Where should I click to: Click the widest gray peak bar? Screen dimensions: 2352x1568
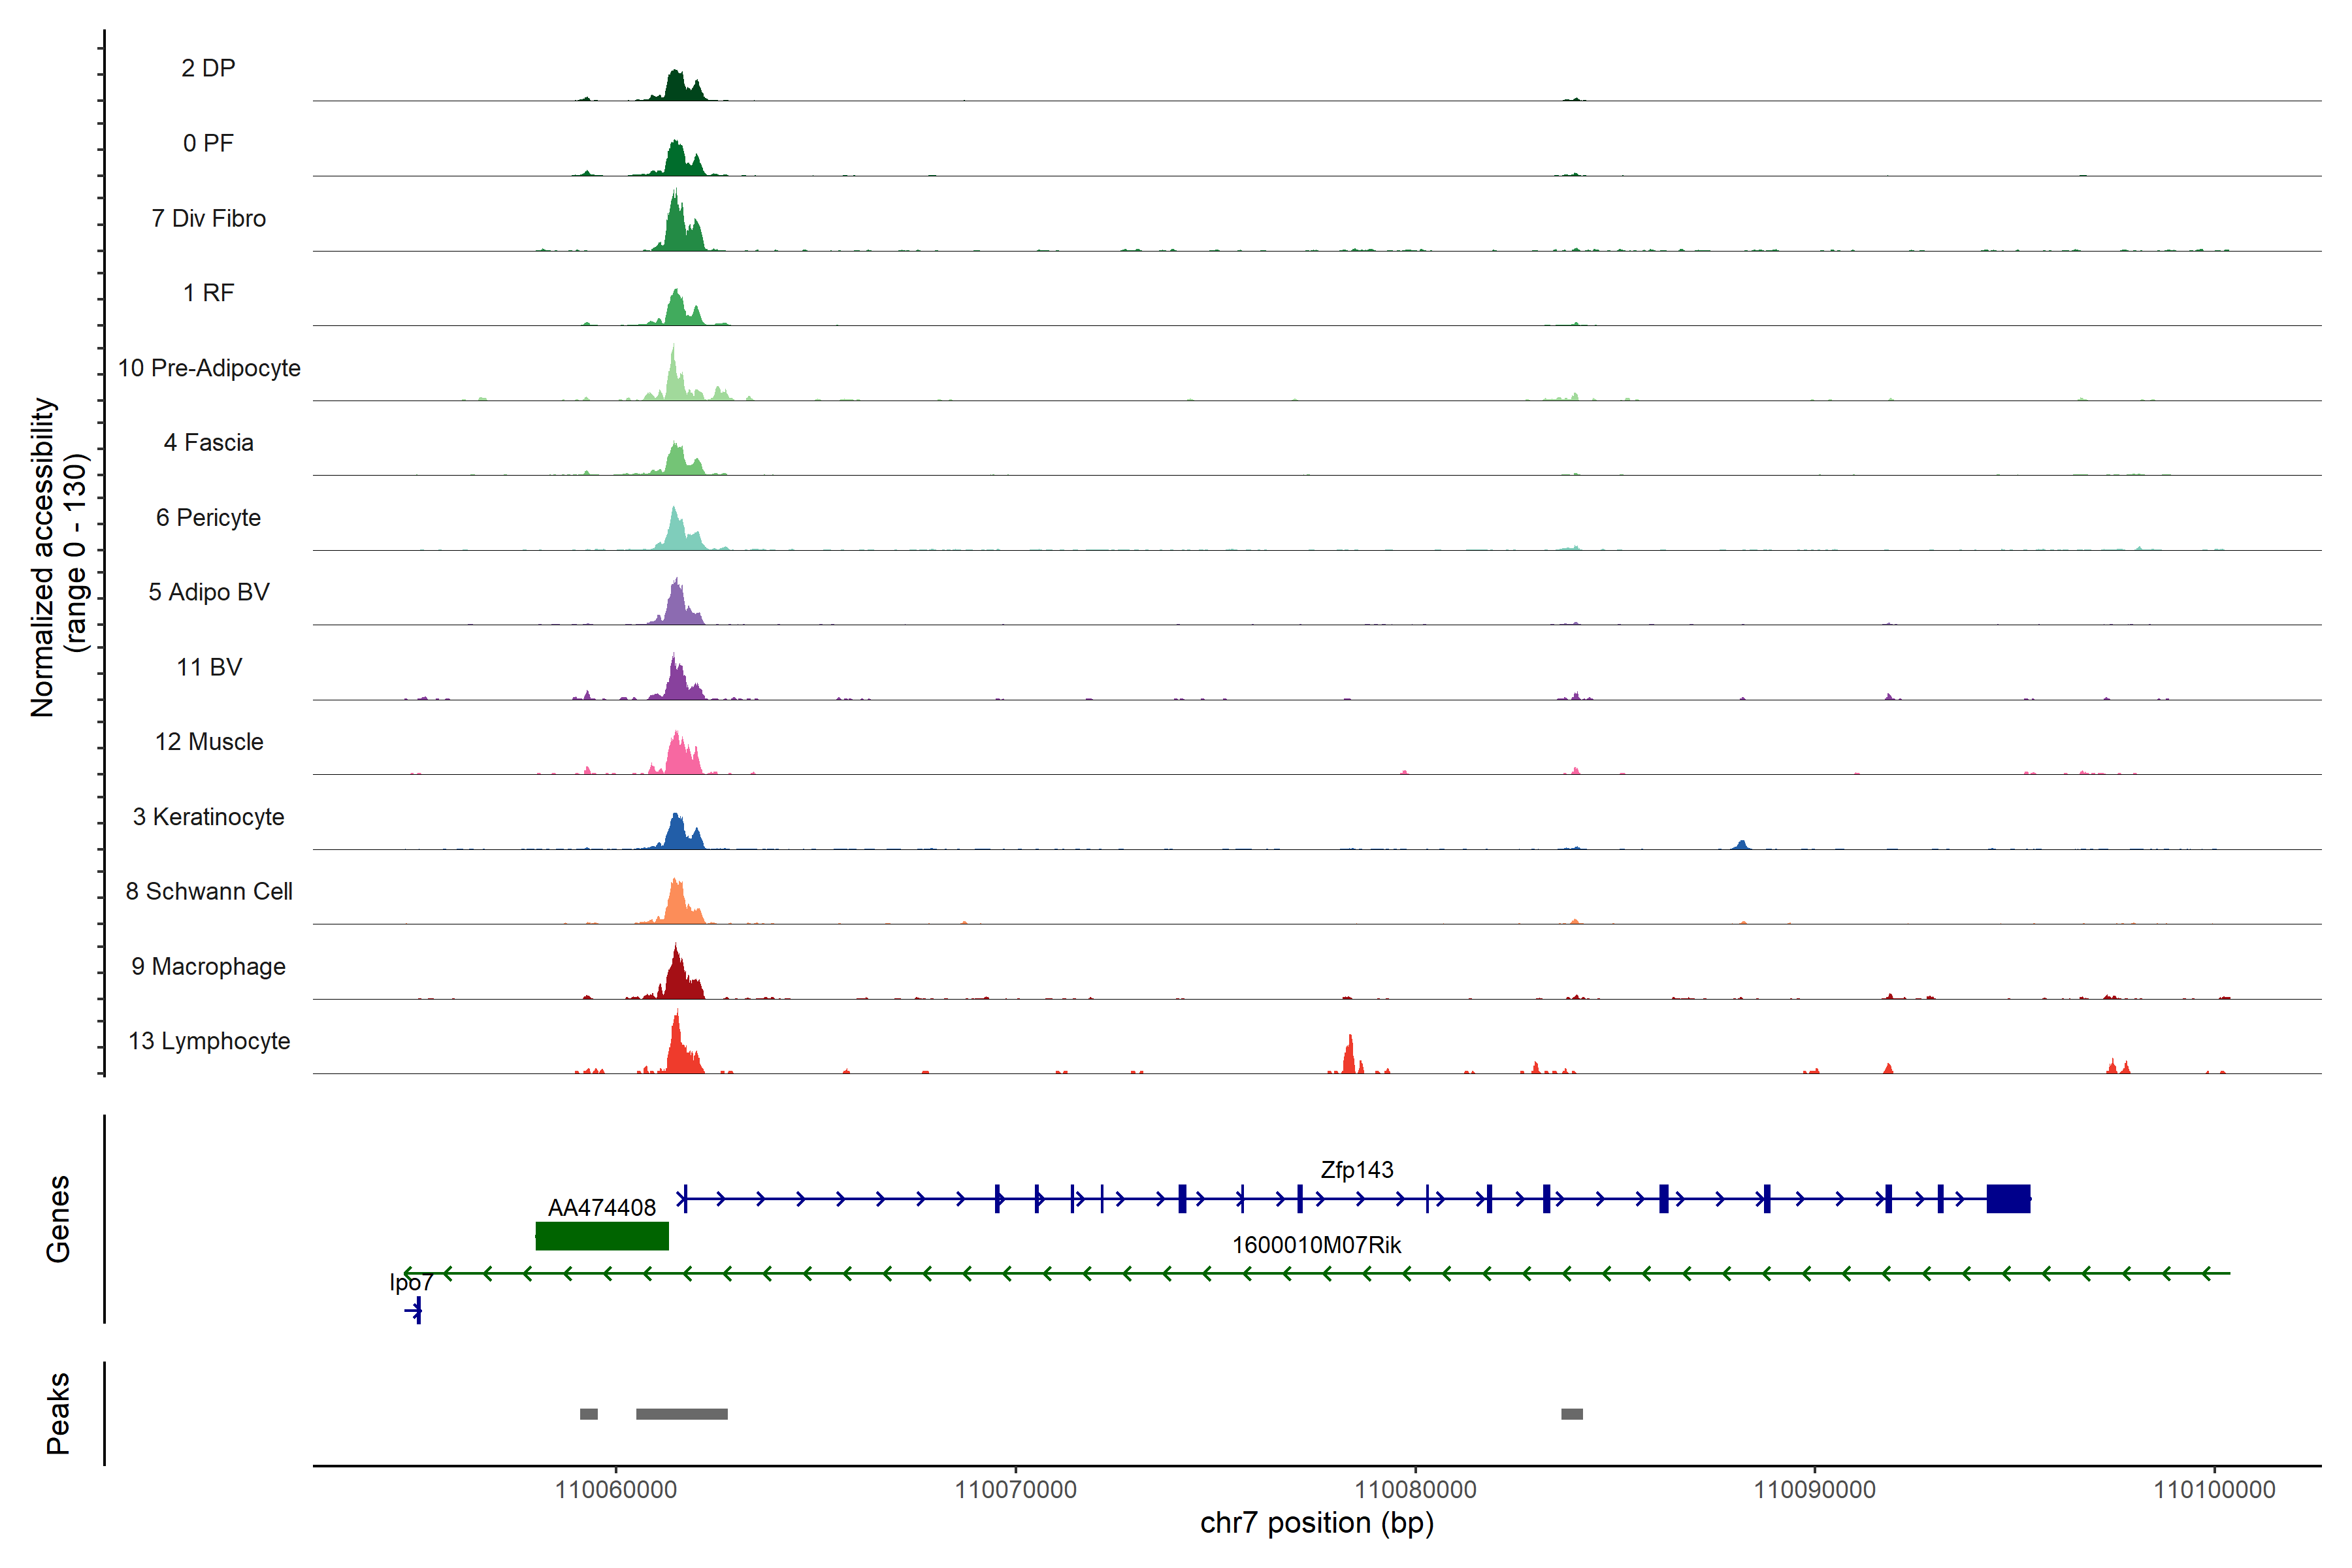click(682, 1414)
